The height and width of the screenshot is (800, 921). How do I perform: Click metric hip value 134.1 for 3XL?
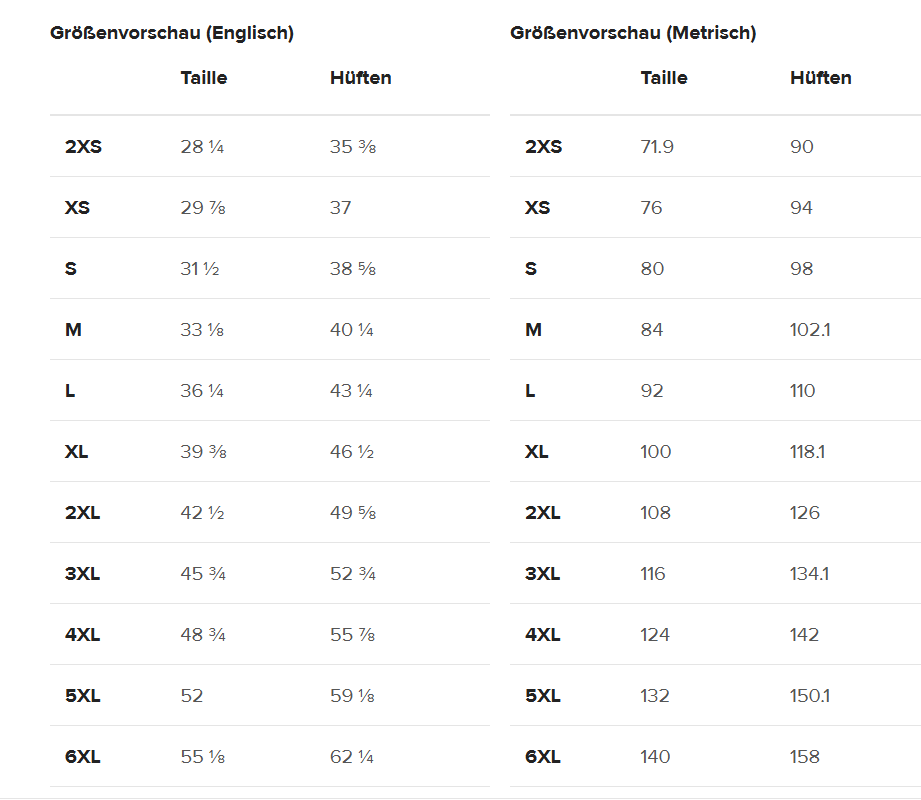coord(810,574)
